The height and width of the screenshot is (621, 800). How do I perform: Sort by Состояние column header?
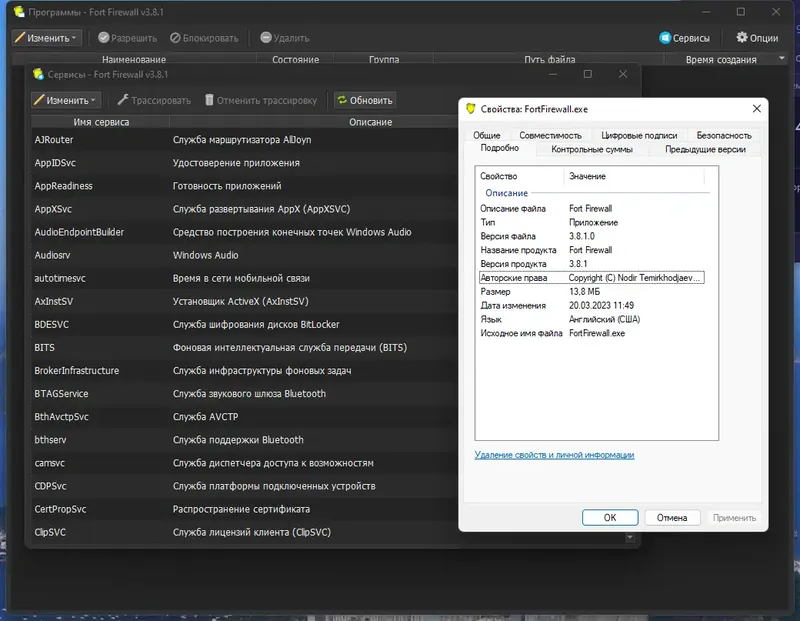point(295,59)
